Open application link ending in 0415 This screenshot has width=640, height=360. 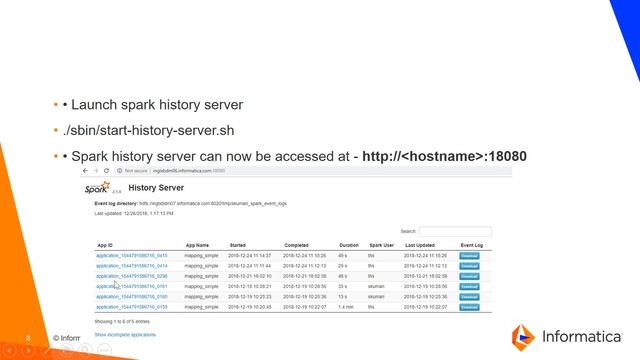coord(131,256)
